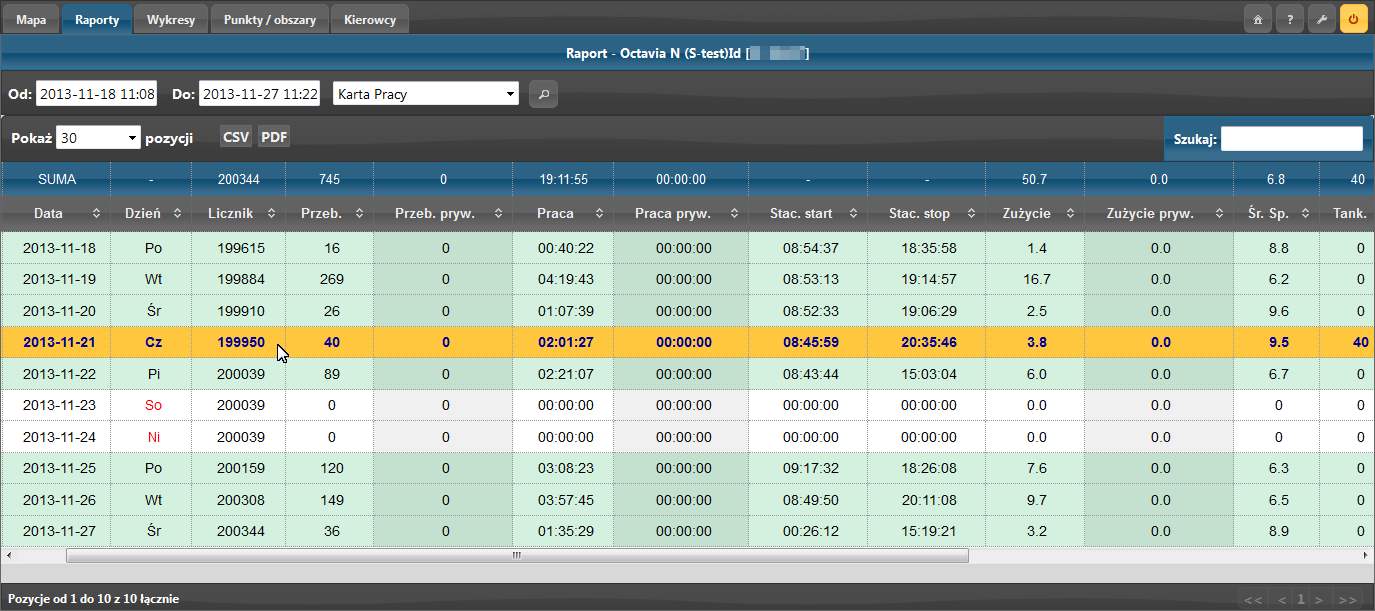The width and height of the screenshot is (1375, 611).
Task: Click the horizontal table scrollbar
Action: click(x=517, y=555)
